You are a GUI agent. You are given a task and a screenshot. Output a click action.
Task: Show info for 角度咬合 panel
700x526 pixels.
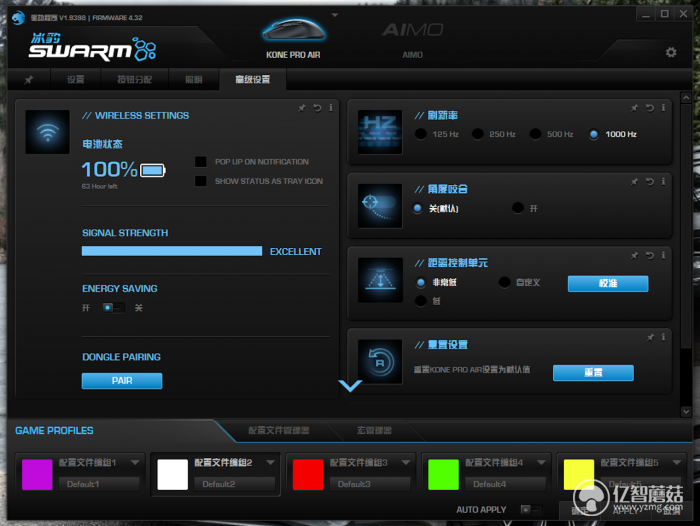(x=663, y=181)
